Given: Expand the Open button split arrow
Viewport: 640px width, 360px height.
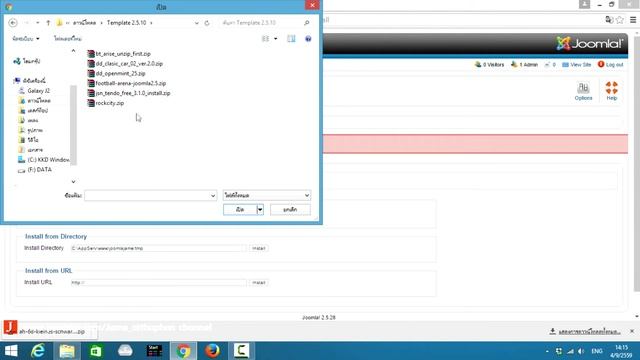Looking at the screenshot, I should click(260, 209).
